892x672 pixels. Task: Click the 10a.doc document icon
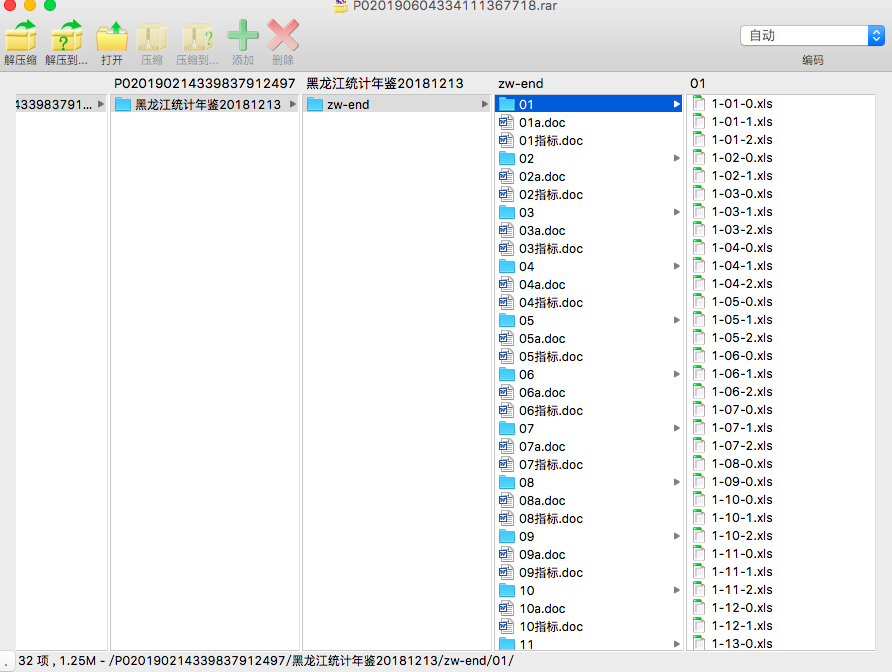tap(506, 608)
